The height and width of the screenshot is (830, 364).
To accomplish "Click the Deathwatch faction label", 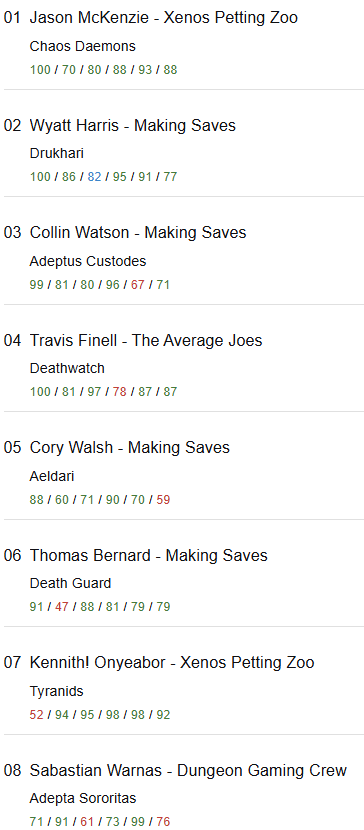I will click(67, 368).
